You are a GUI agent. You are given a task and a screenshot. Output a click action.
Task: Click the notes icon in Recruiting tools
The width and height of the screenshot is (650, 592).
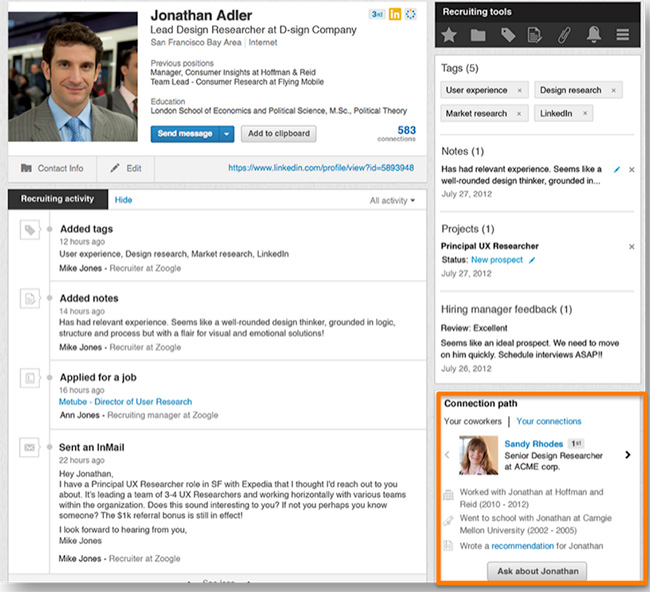(535, 36)
